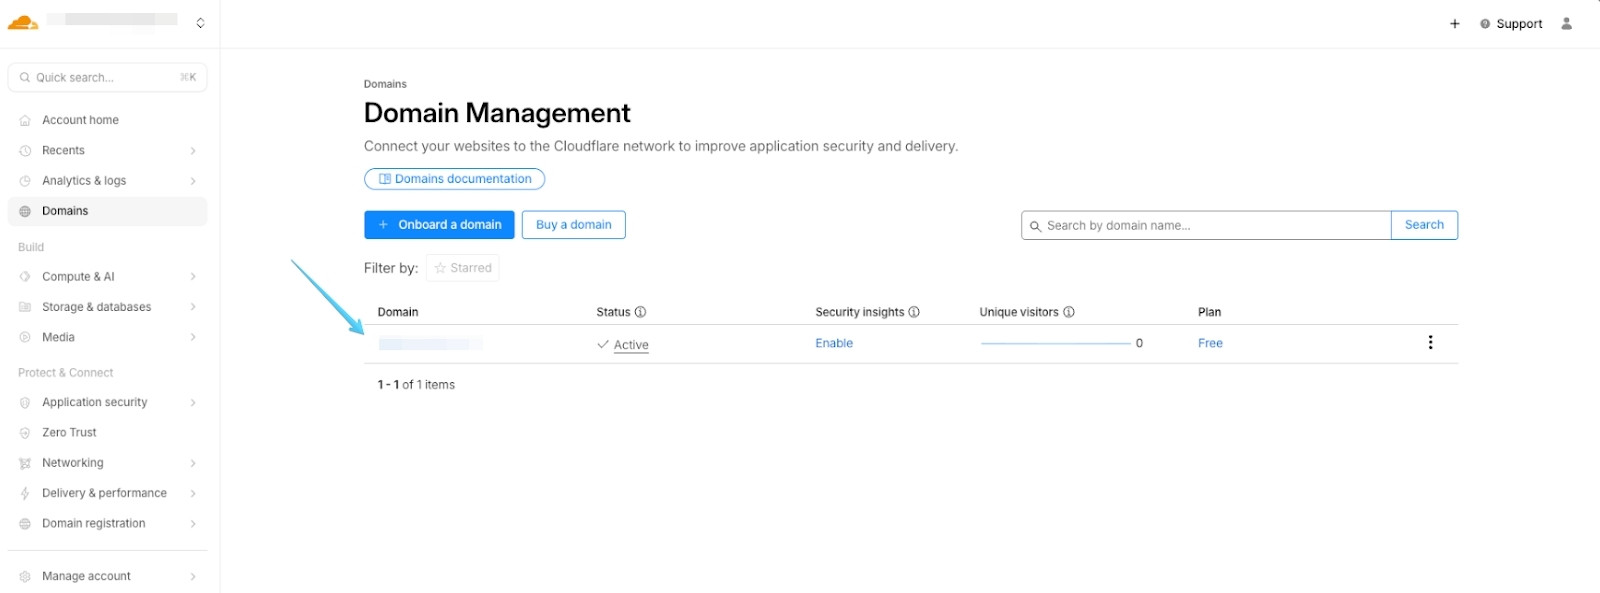Click the Media play icon

coord(25,337)
